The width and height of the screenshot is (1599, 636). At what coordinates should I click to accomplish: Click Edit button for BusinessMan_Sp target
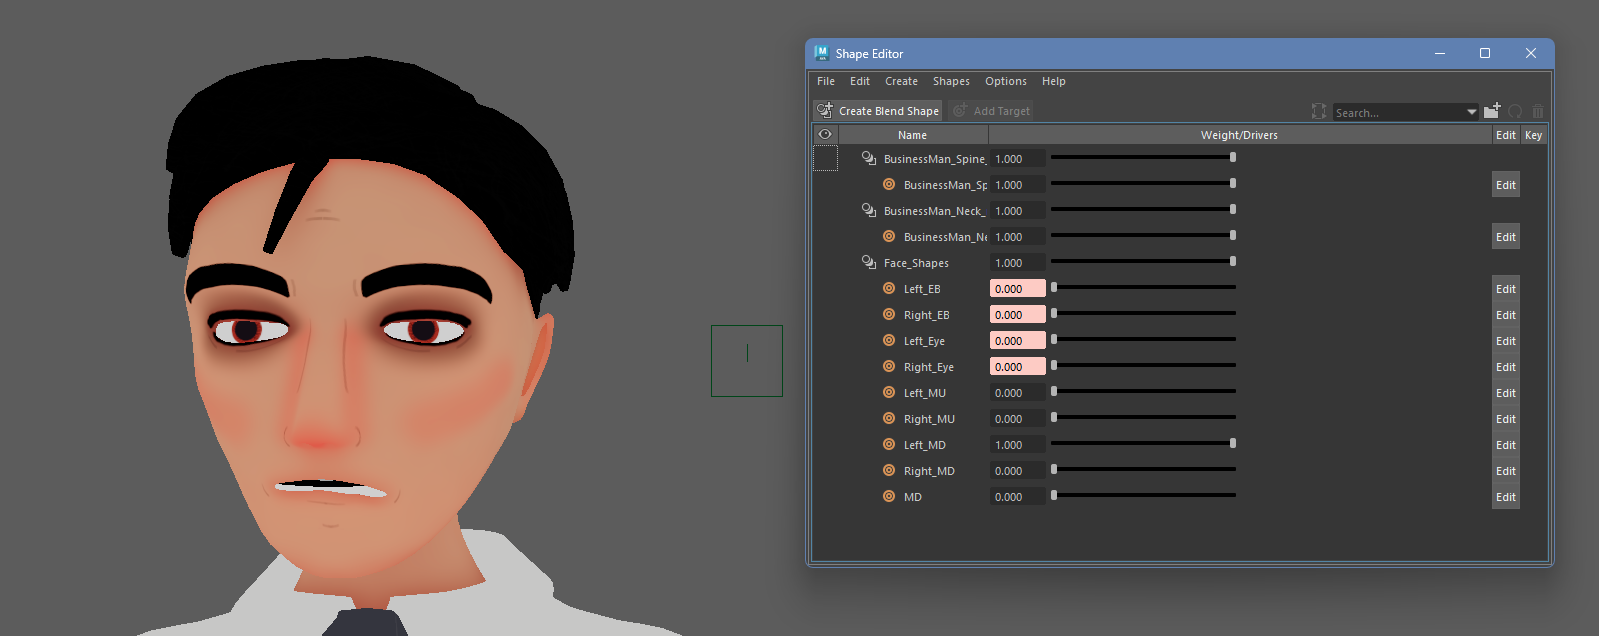[1506, 184]
